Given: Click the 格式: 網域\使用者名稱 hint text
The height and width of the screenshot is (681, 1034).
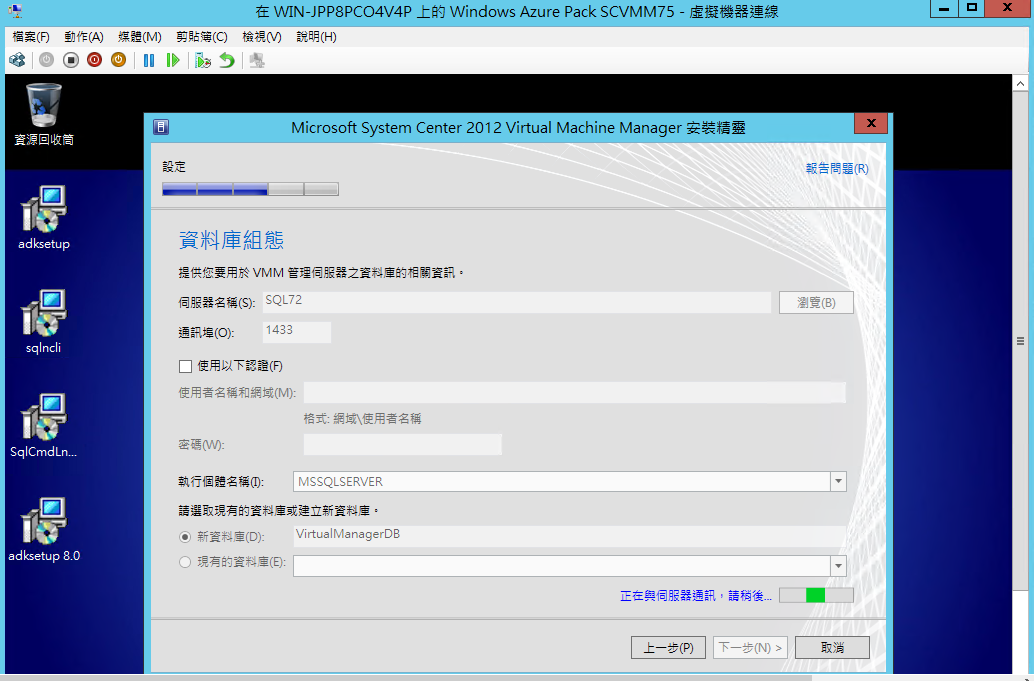Looking at the screenshot, I should (363, 419).
